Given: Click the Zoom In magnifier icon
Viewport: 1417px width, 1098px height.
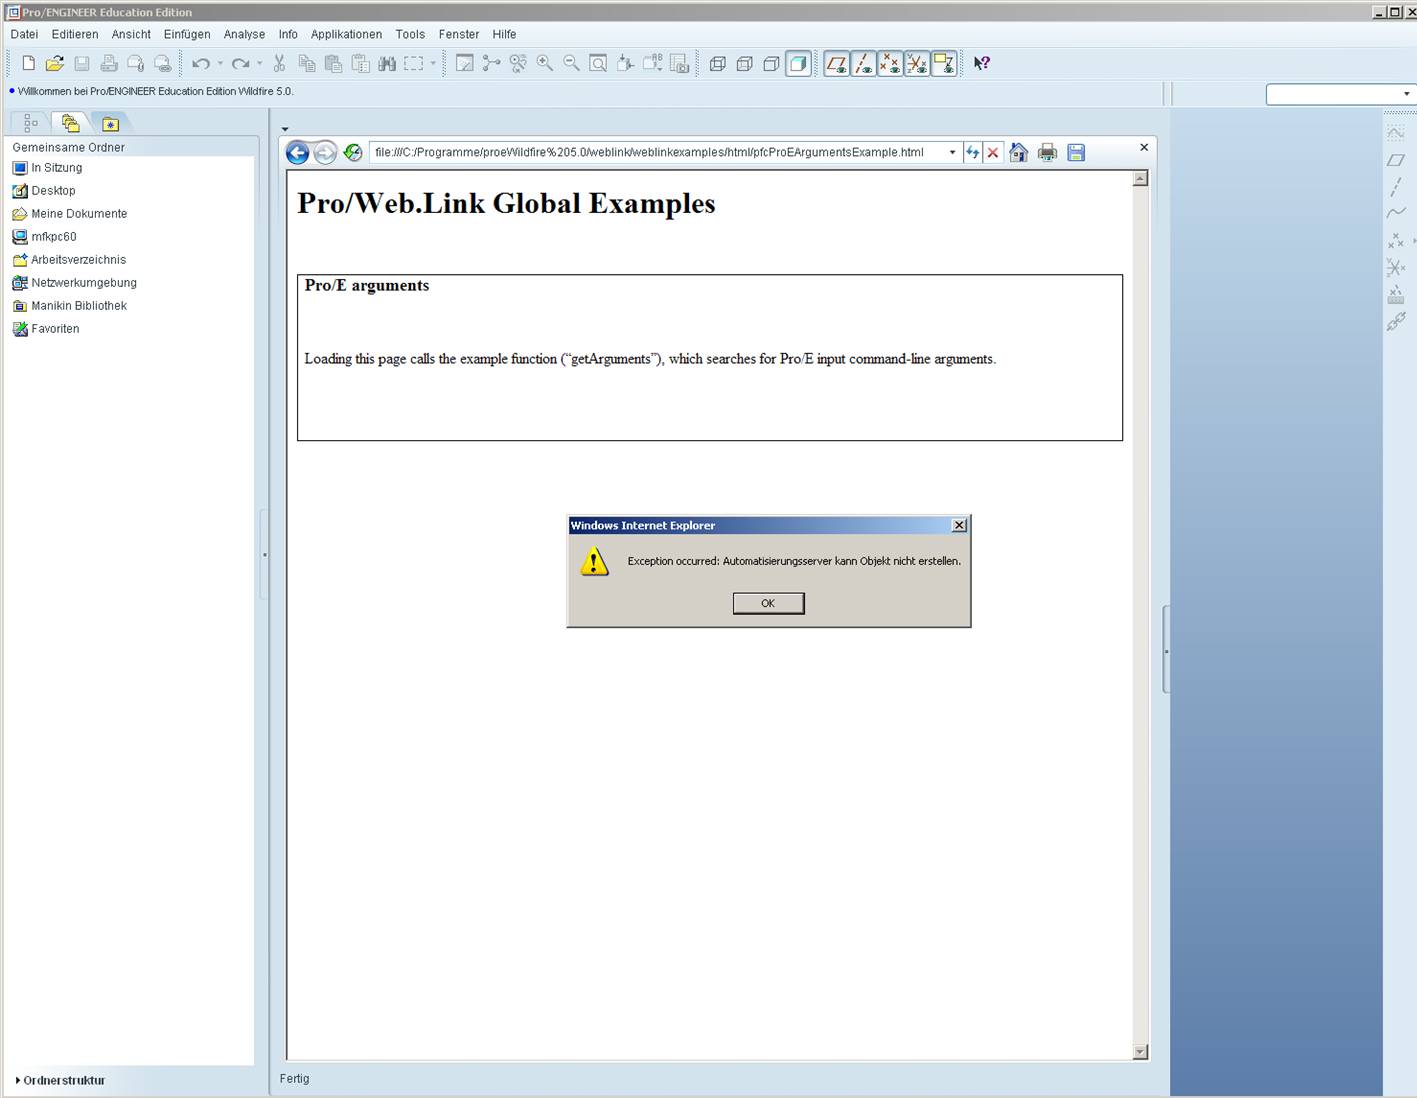Looking at the screenshot, I should click(545, 63).
